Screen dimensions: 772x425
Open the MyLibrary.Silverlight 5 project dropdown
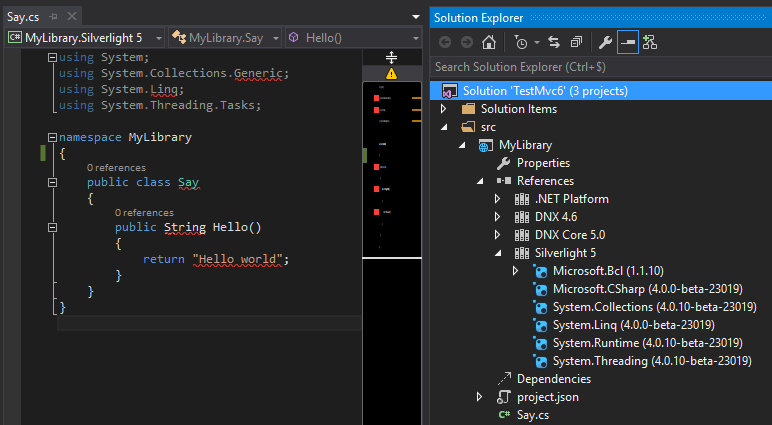(85, 38)
